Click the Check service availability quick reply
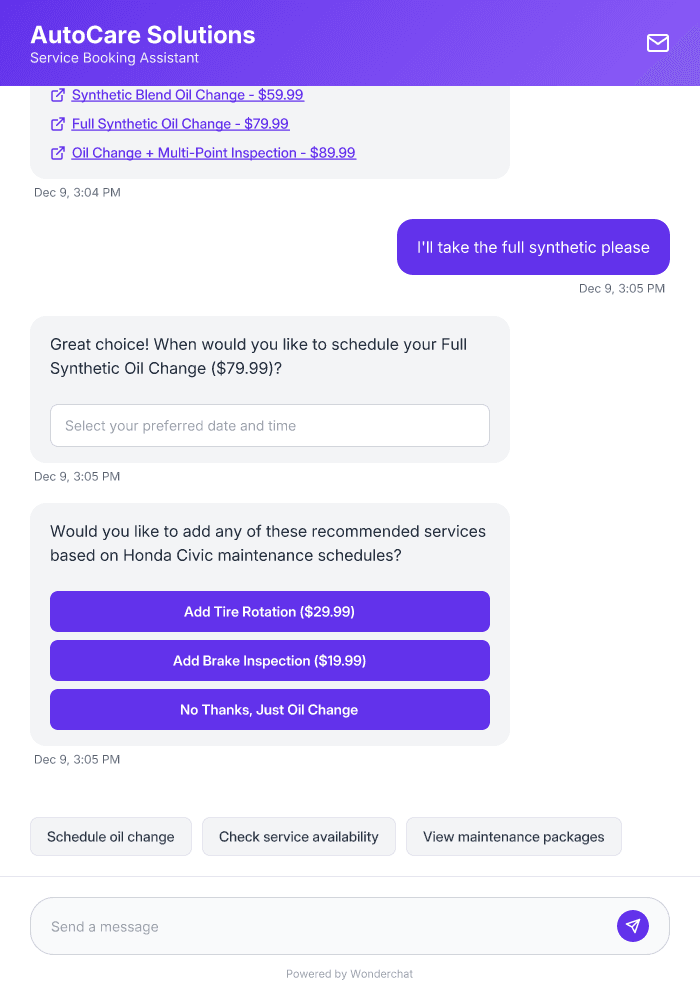Image resolution: width=700 pixels, height=1000 pixels. 298,836
